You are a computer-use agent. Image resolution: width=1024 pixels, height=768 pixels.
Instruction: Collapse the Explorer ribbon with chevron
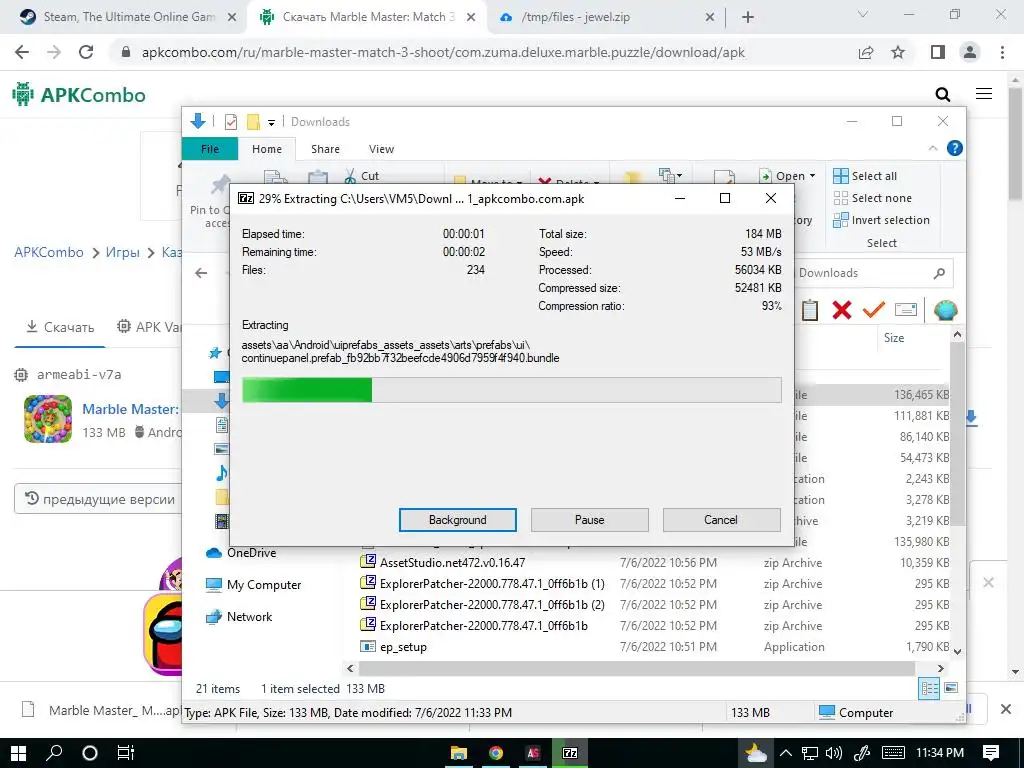[x=933, y=148]
